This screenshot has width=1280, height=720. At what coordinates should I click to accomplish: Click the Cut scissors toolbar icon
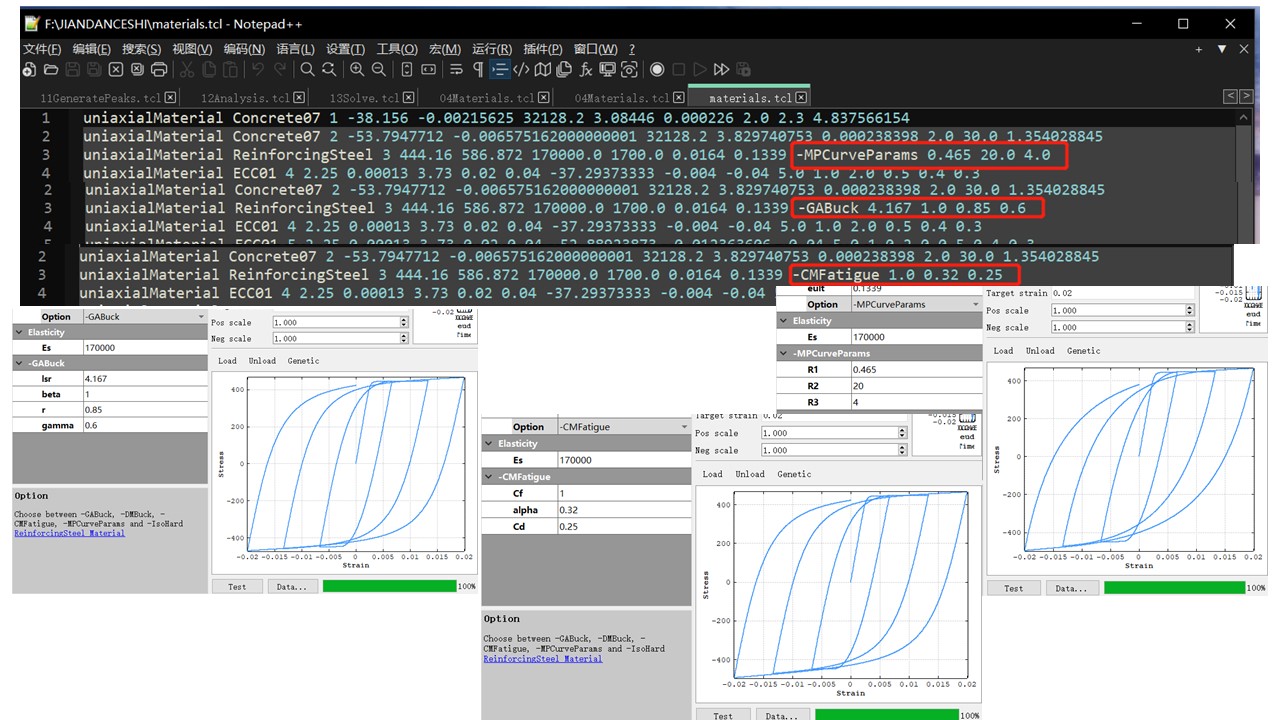tap(187, 69)
